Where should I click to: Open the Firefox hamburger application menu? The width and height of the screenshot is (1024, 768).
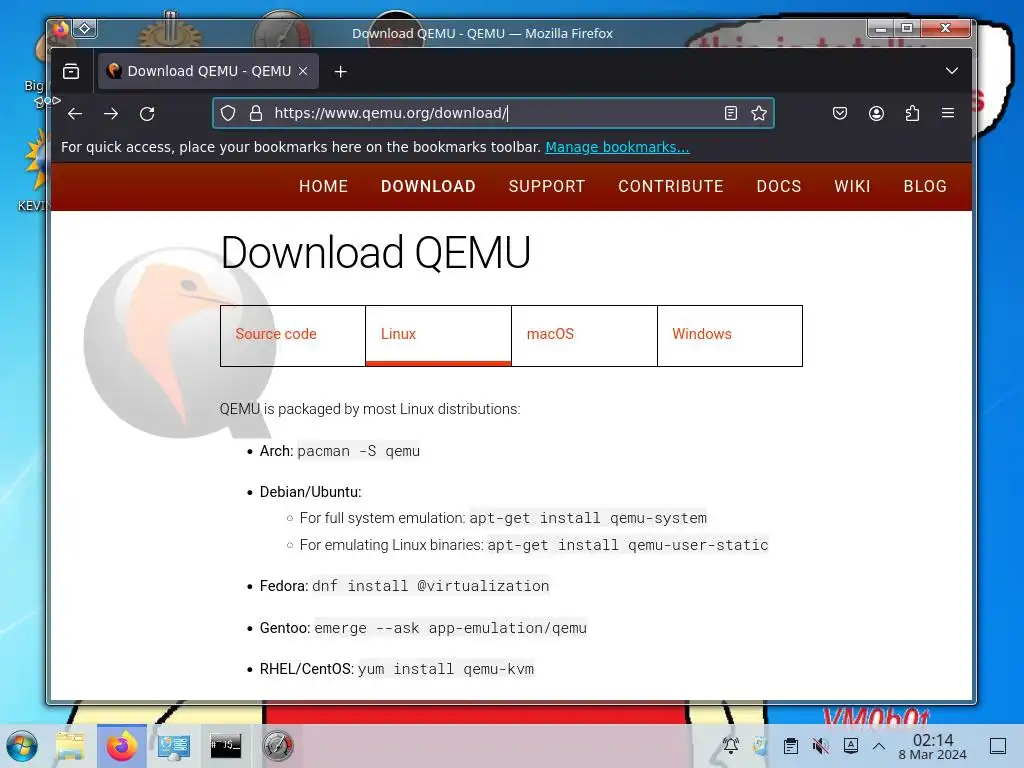(x=948, y=113)
